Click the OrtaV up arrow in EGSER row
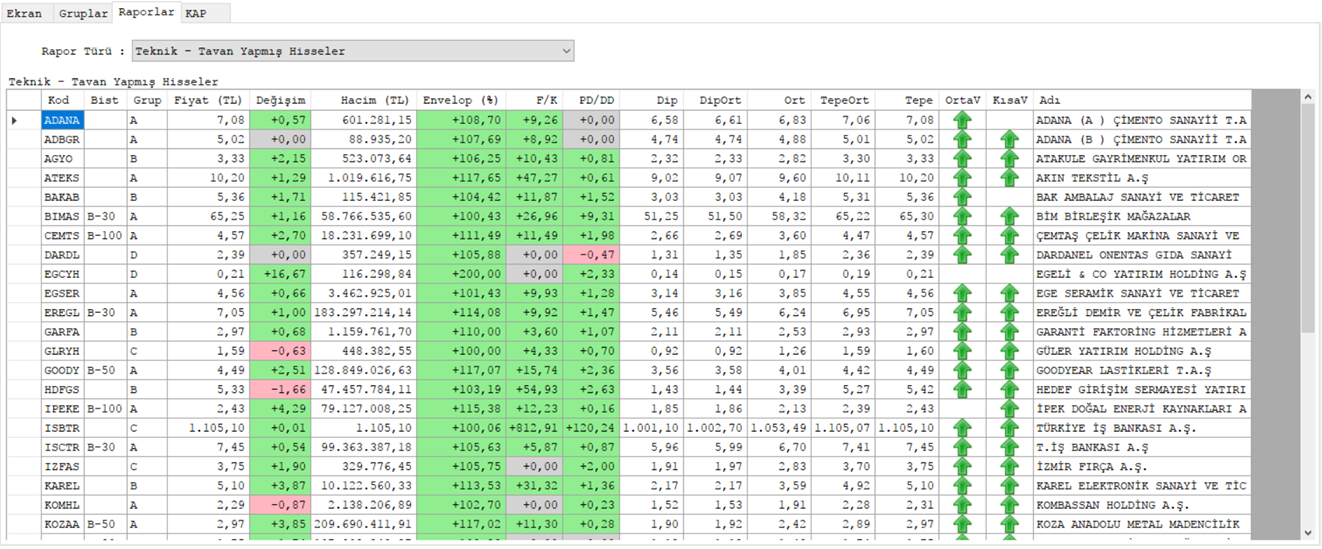This screenshot has height=549, width=1322. [x=962, y=293]
